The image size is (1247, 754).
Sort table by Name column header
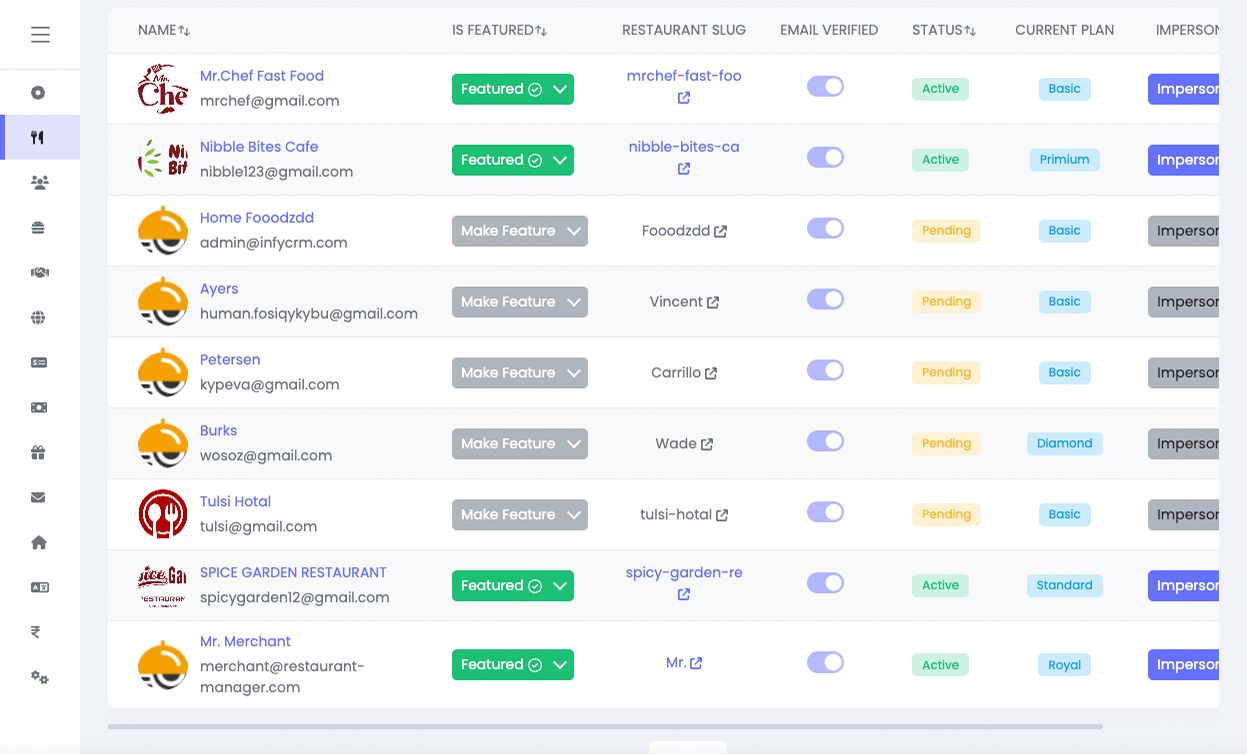tap(164, 31)
